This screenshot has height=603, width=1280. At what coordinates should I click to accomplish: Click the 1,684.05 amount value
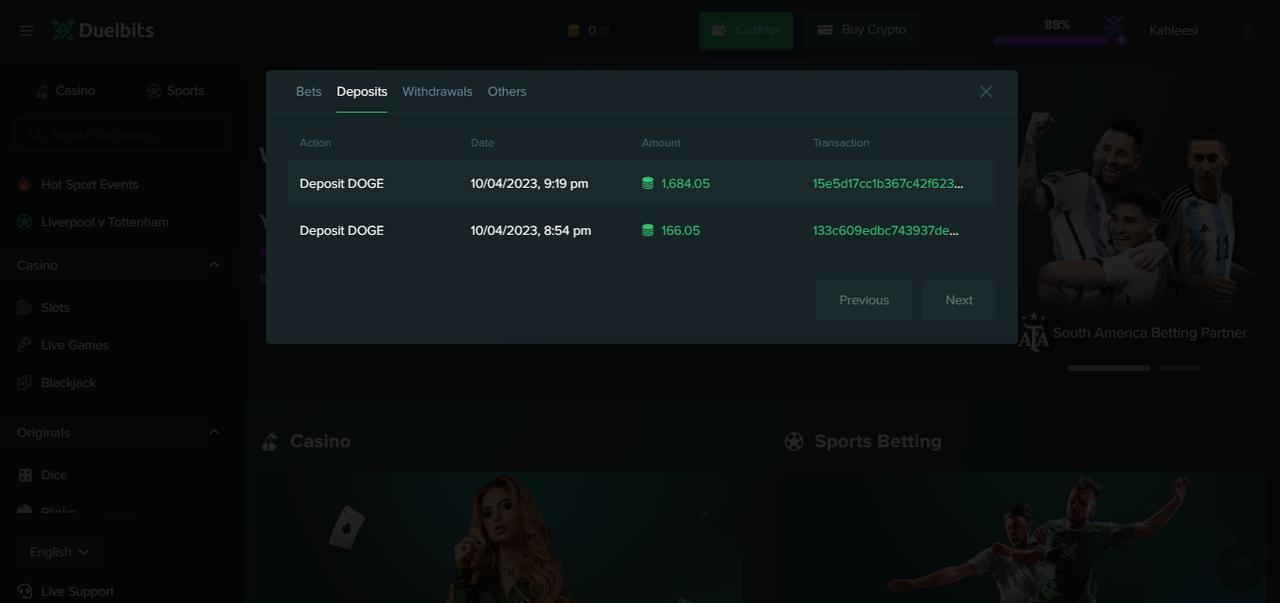[686, 184]
